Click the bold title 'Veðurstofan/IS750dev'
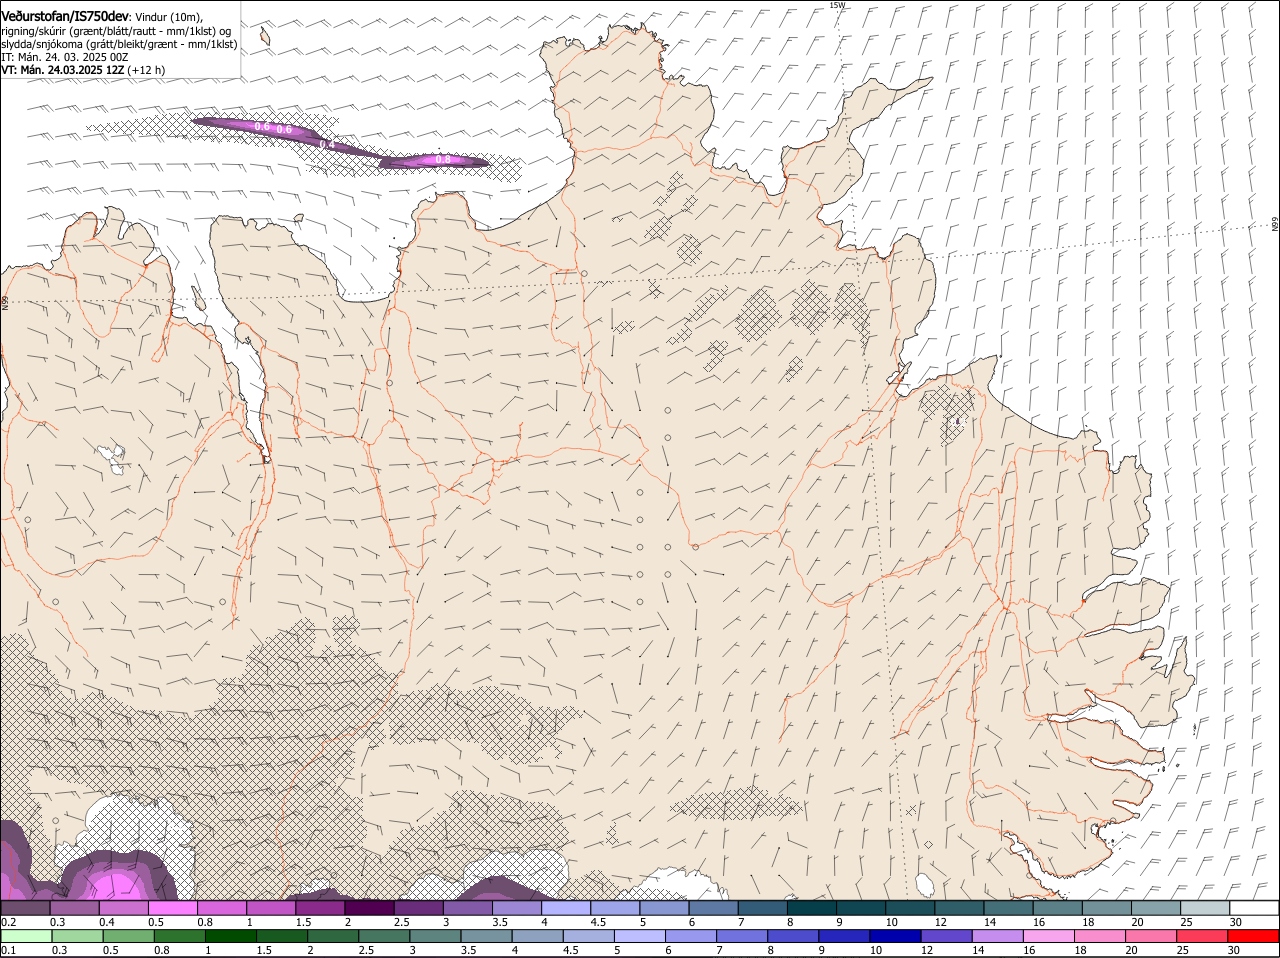 64,17
